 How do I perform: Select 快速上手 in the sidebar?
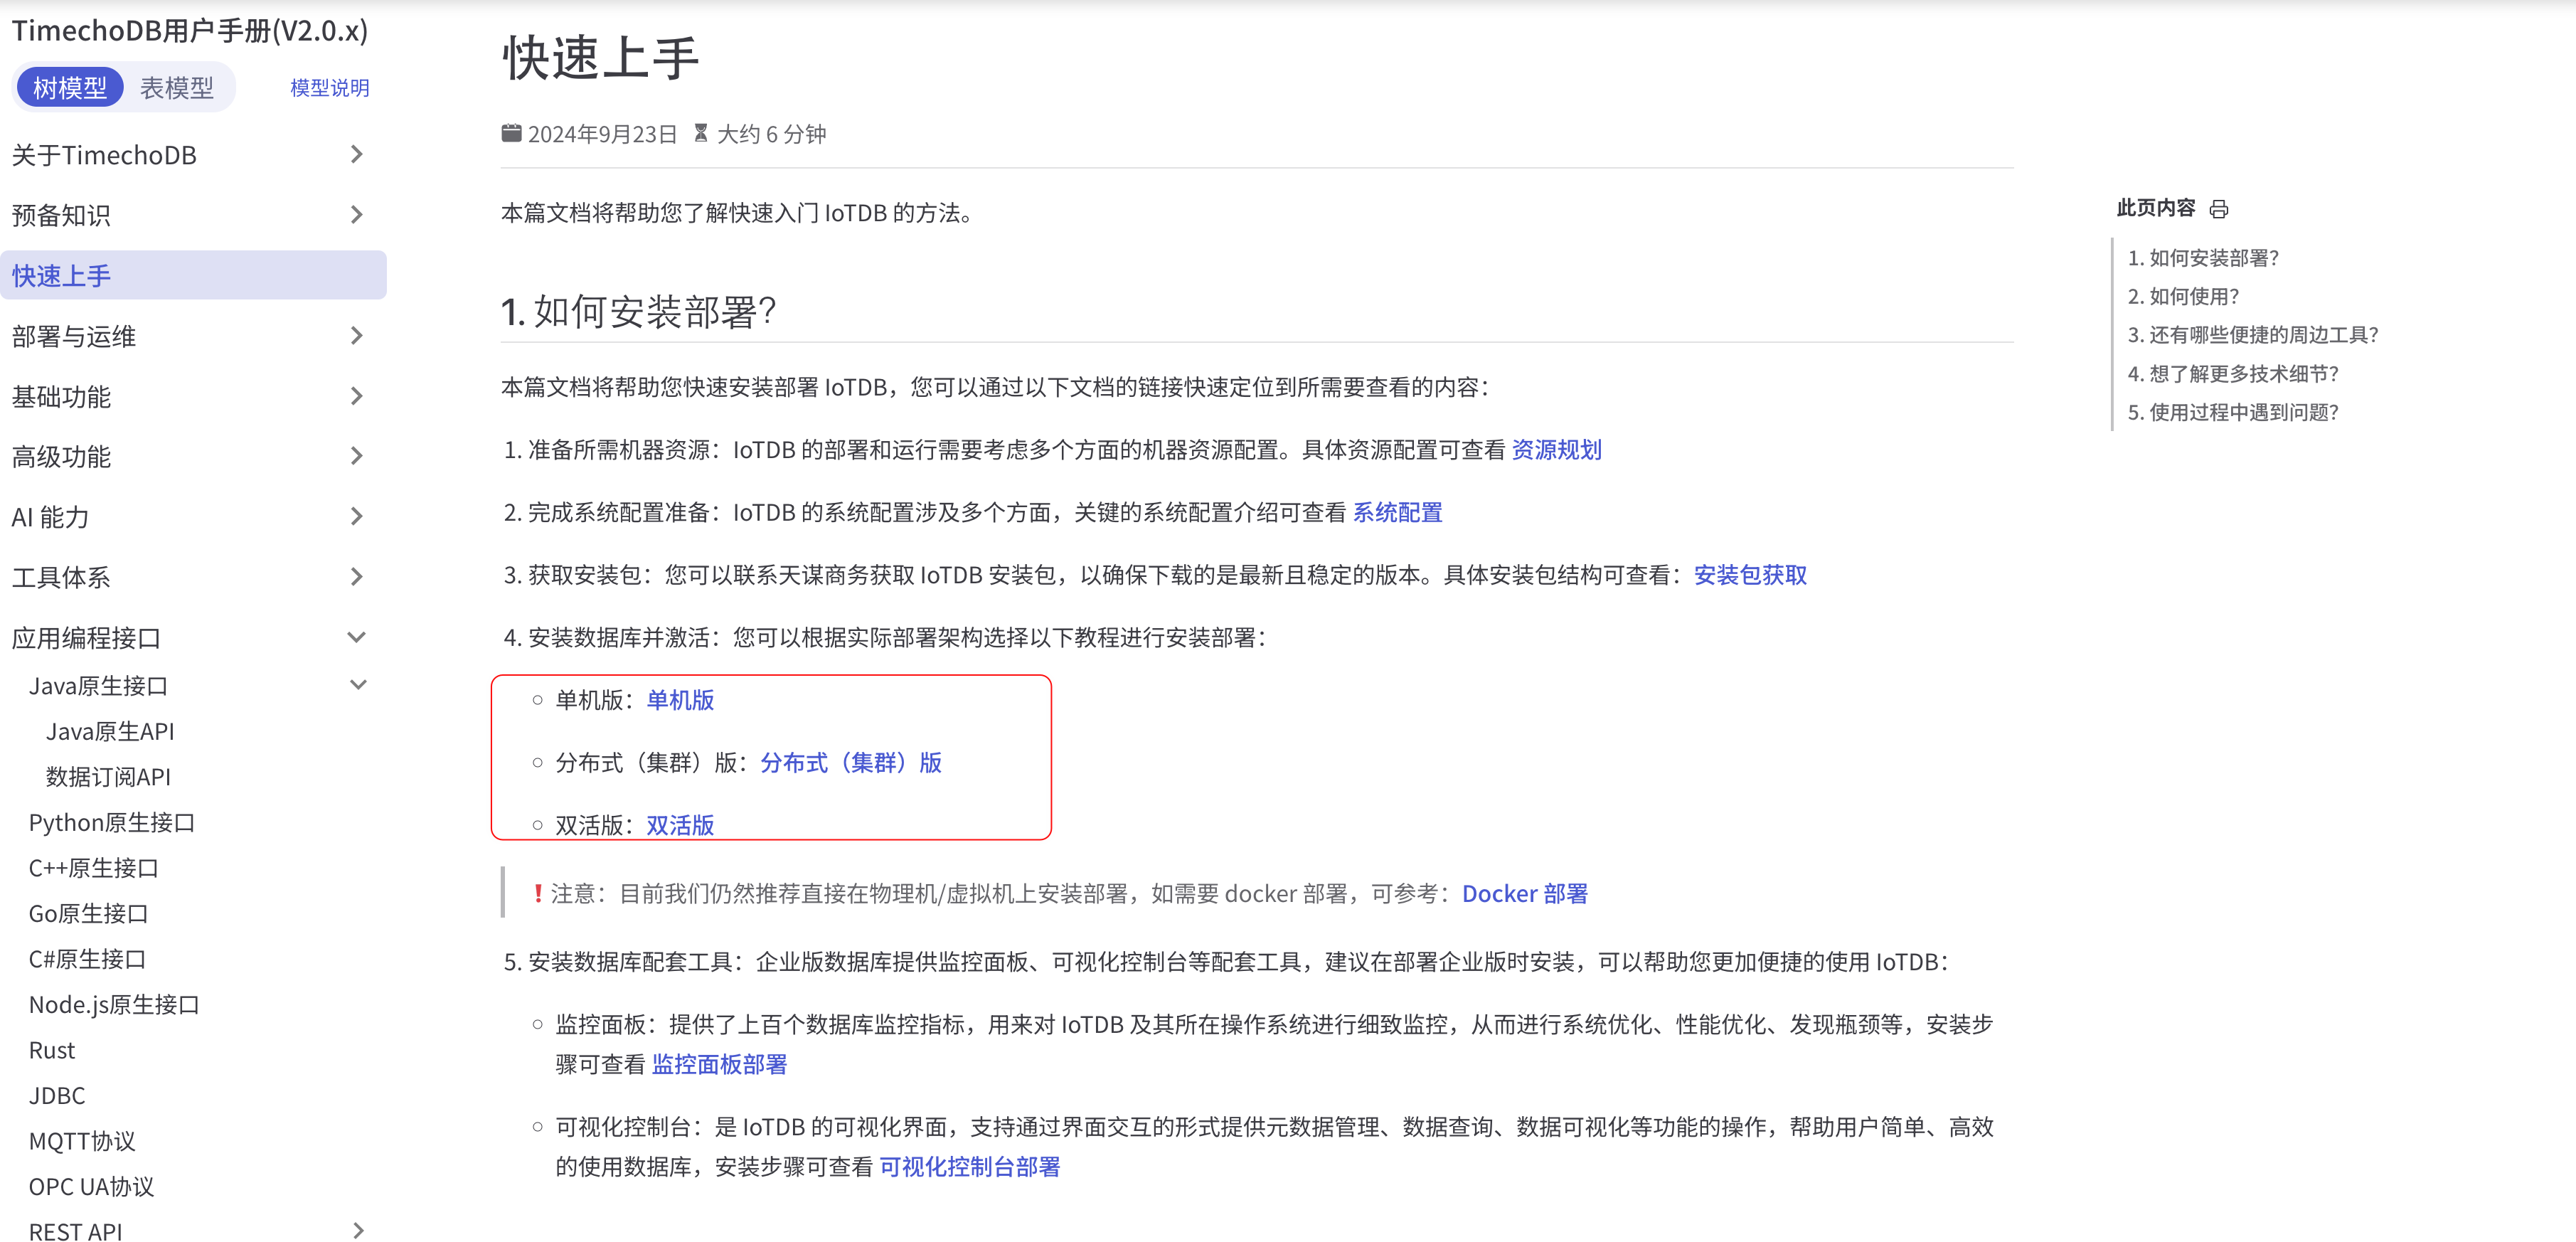click(193, 275)
